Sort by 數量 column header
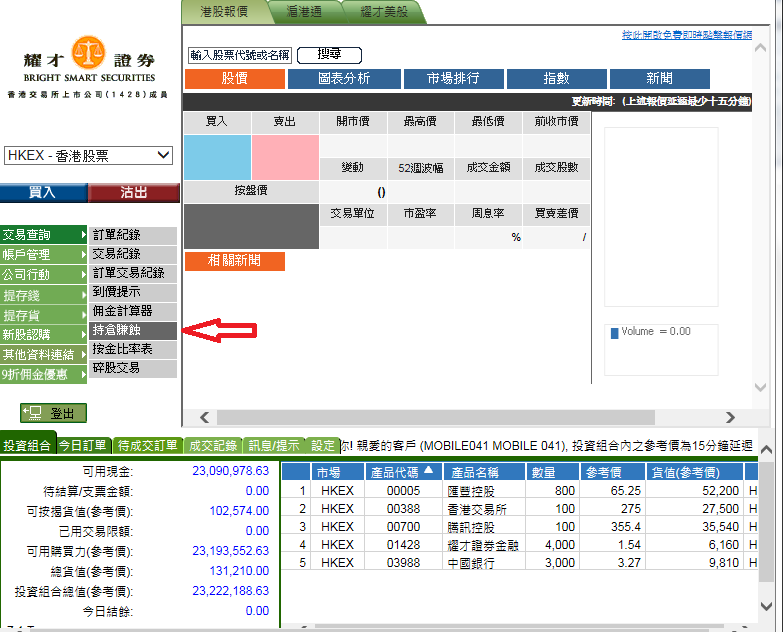Screen dimensions: 783x632 pos(553,472)
